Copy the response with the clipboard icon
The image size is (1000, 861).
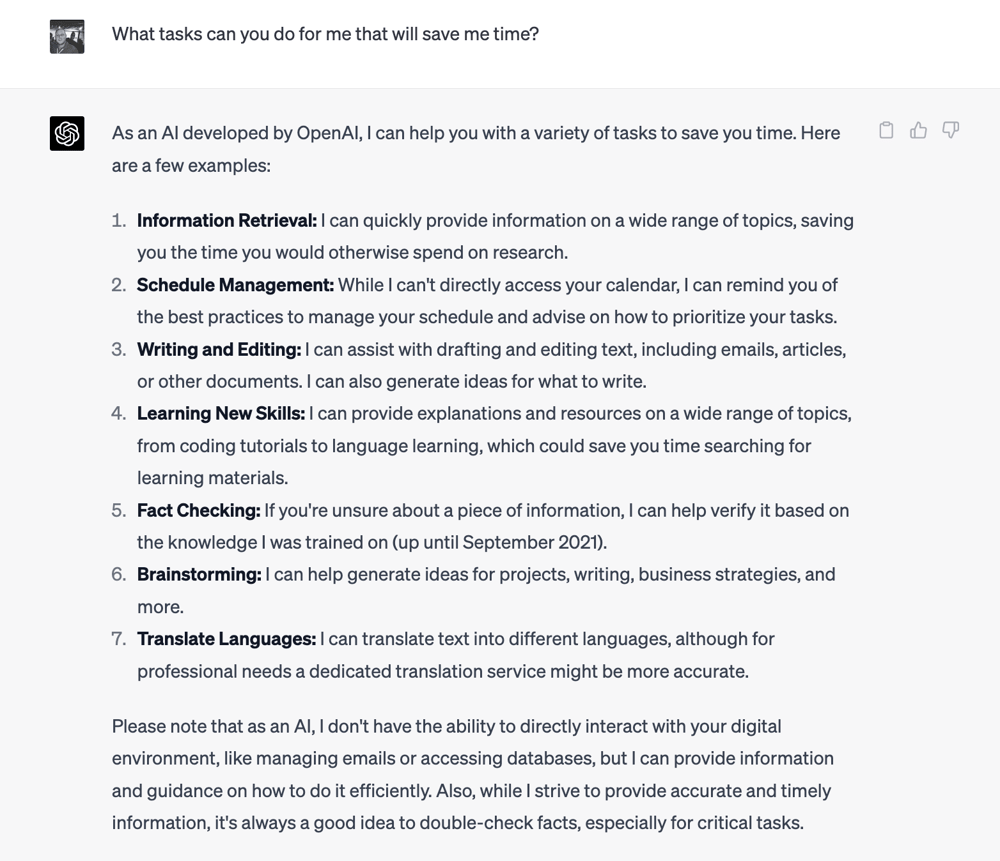tap(886, 130)
